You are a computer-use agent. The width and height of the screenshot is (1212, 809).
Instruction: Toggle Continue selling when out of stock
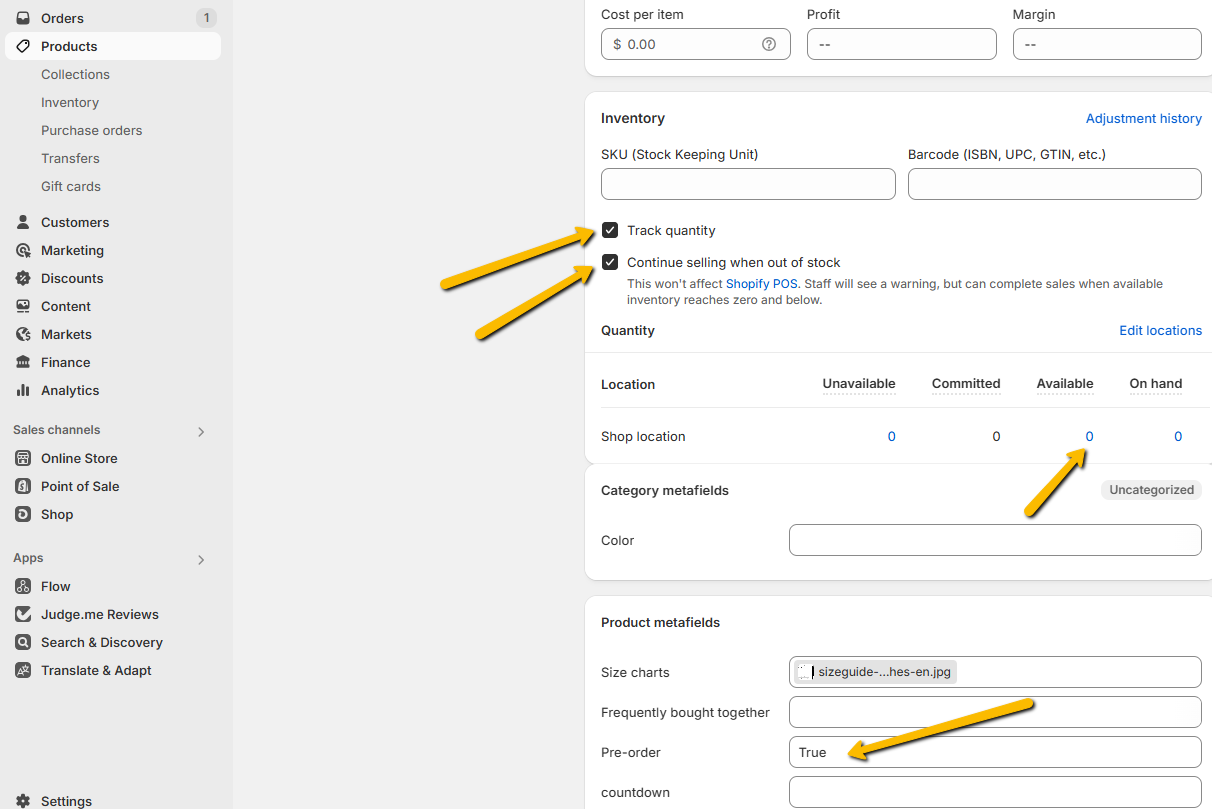[610, 262]
